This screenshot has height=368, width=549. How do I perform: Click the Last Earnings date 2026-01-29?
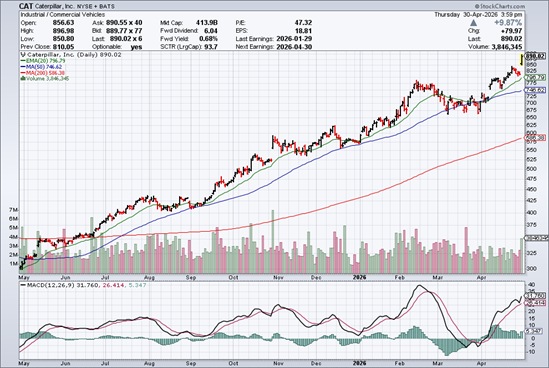[x=294, y=39]
